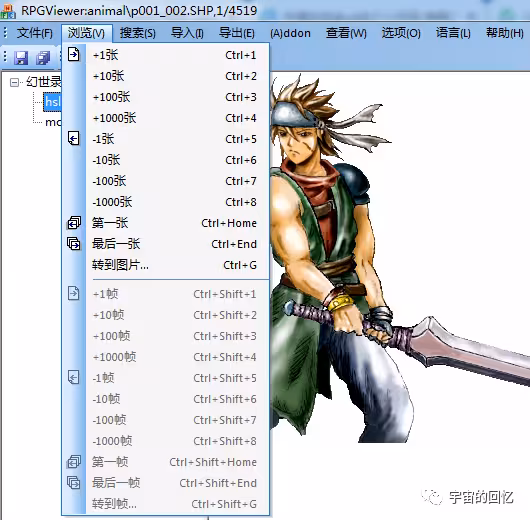Collapse the 幻世录 tree node

(14, 82)
